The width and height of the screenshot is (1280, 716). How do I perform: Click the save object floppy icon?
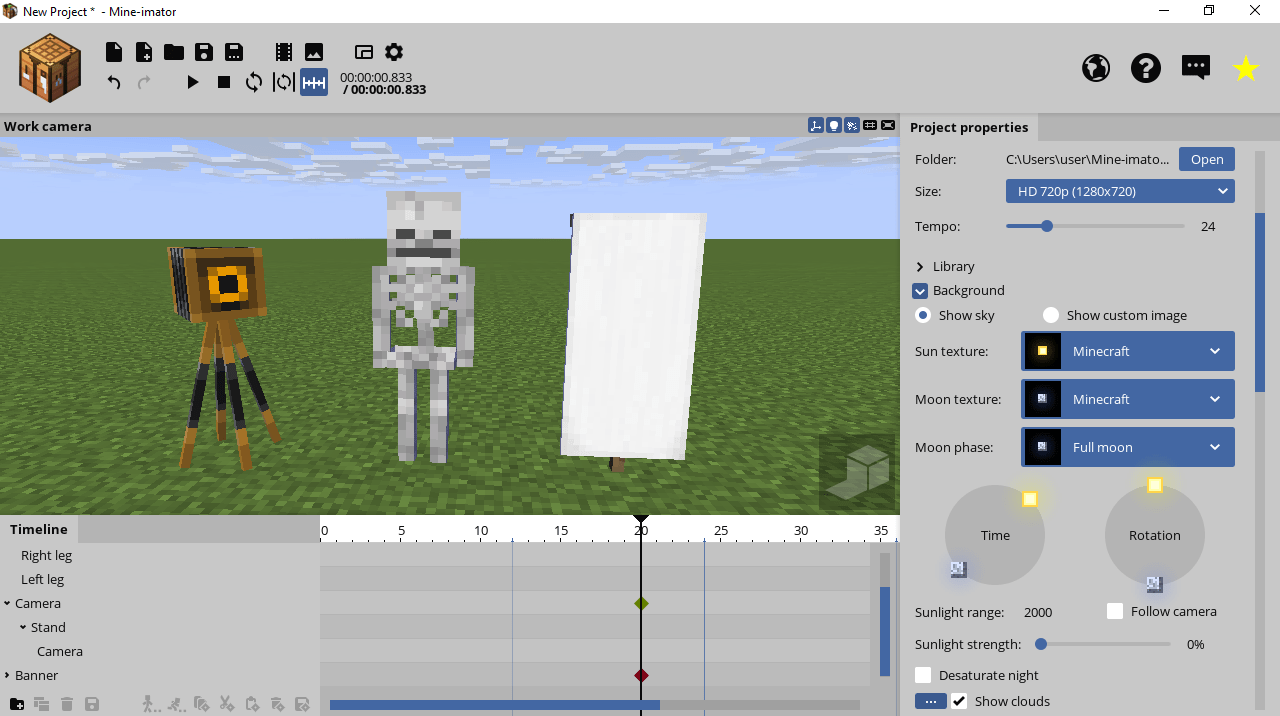click(92, 704)
